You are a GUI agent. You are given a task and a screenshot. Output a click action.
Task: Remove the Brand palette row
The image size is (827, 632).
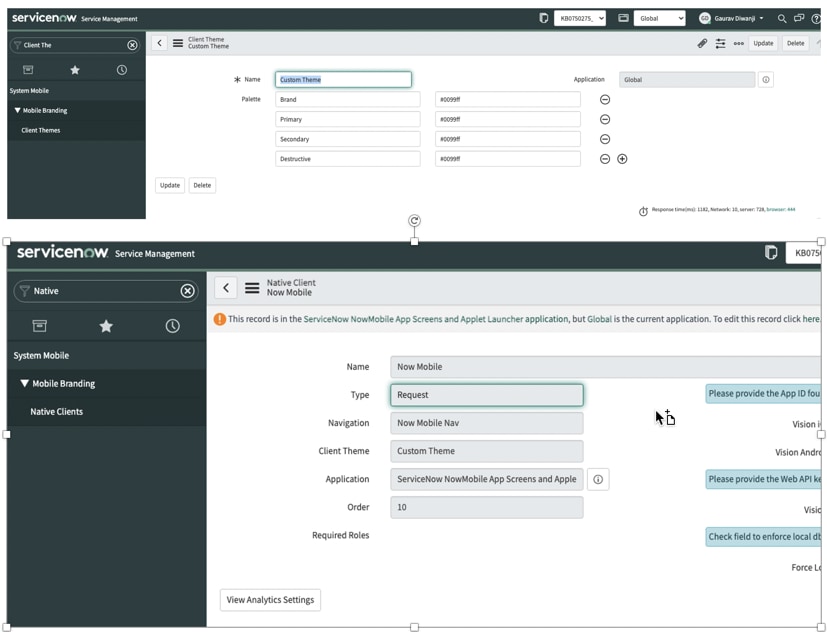[x=605, y=99]
